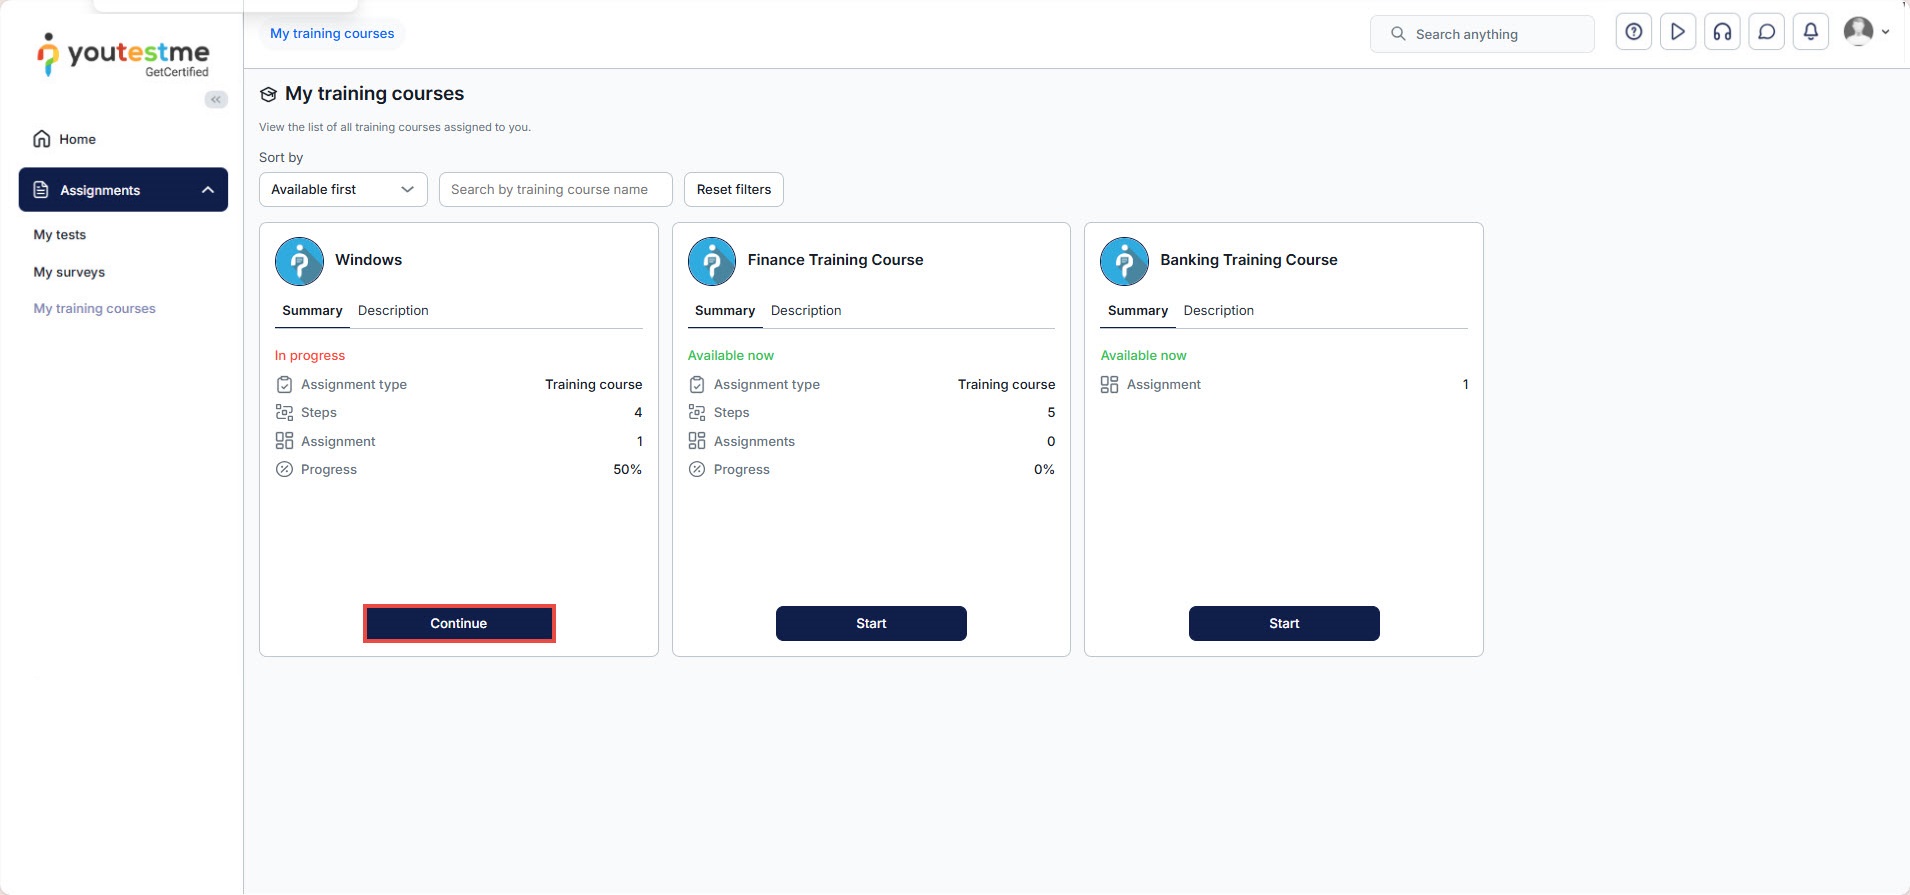Open Description tab of Finance Training Course

805,311
